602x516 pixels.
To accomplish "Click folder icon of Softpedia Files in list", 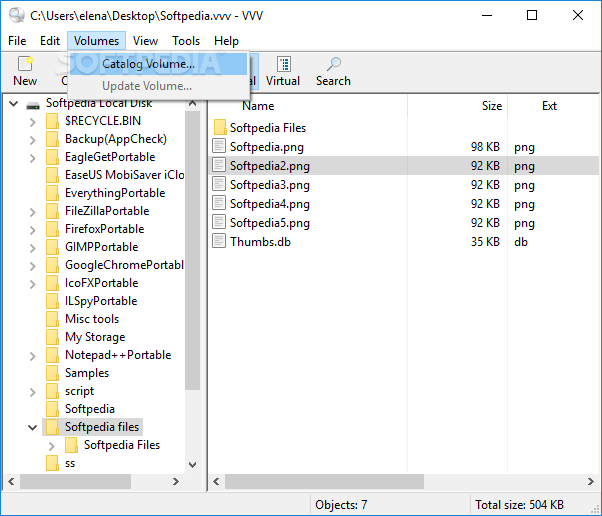I will click(x=220, y=127).
